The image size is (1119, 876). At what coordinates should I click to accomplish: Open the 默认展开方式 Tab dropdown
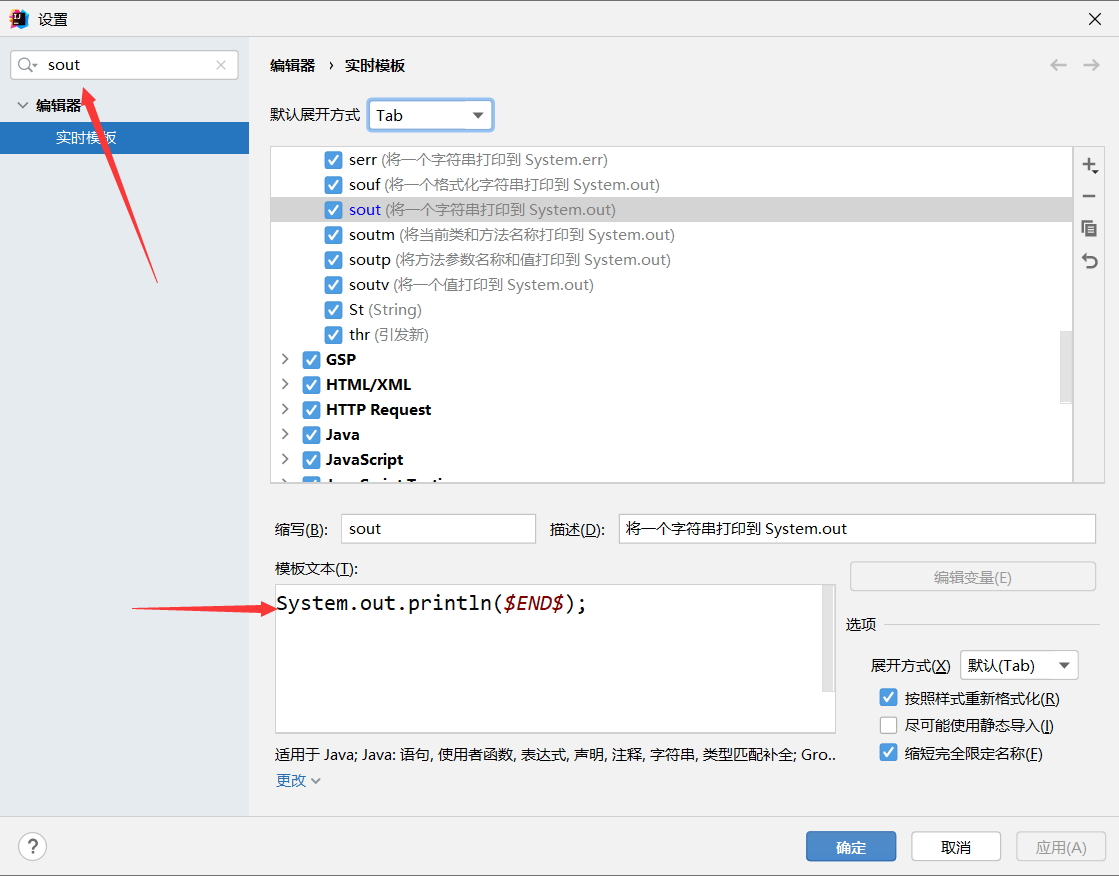tap(430, 115)
